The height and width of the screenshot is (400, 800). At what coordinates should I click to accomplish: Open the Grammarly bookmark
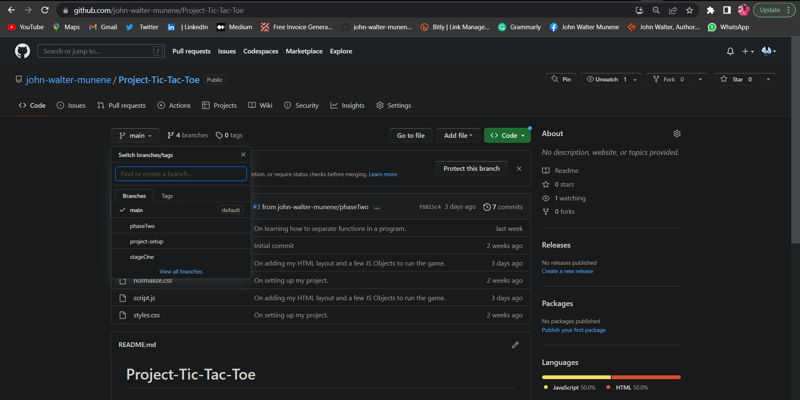pos(519,27)
